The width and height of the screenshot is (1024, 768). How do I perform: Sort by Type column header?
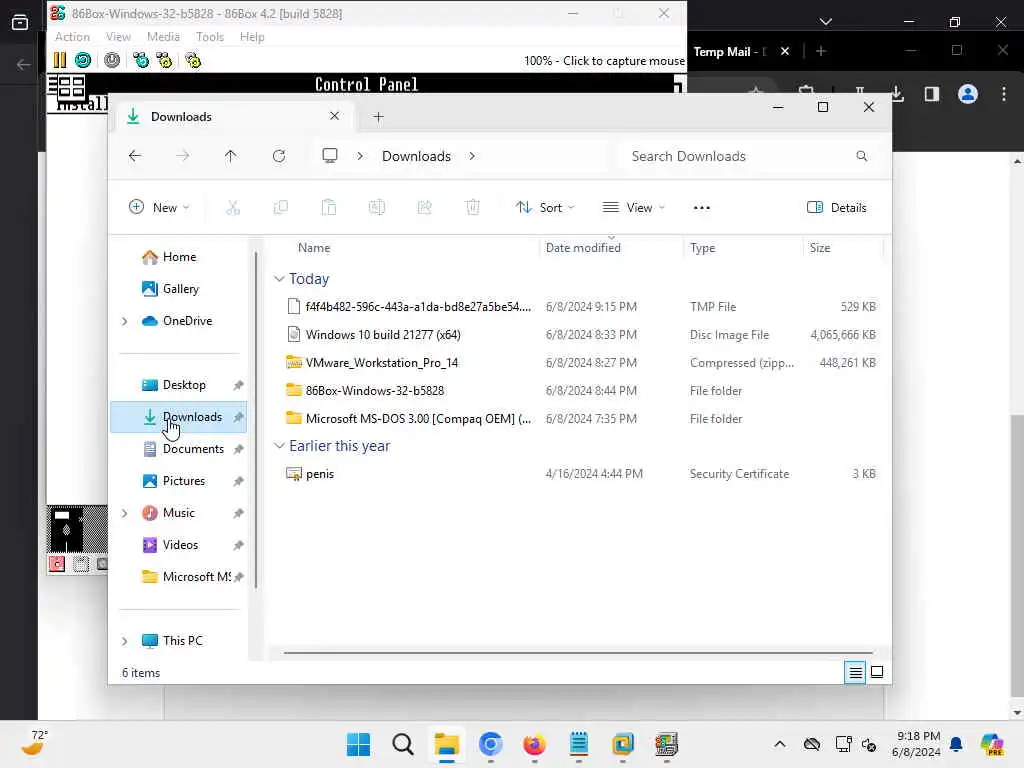703,248
